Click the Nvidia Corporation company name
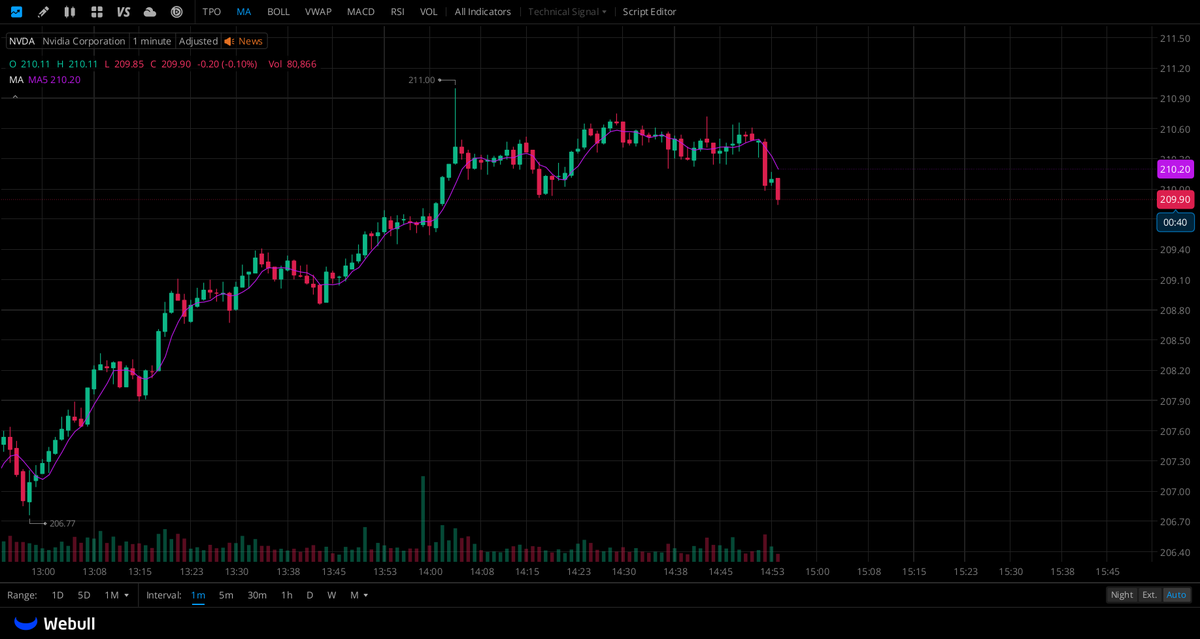The height and width of the screenshot is (639, 1200). click(84, 41)
